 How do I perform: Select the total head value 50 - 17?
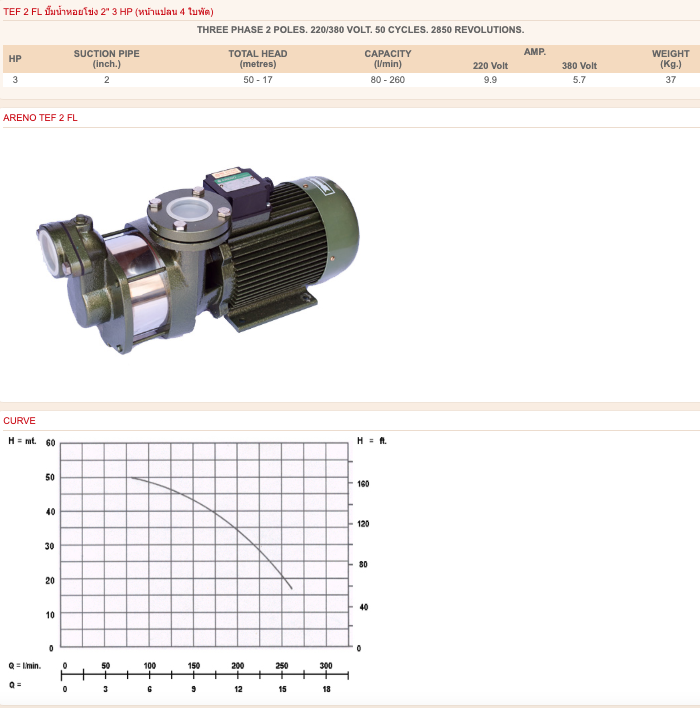click(x=258, y=80)
